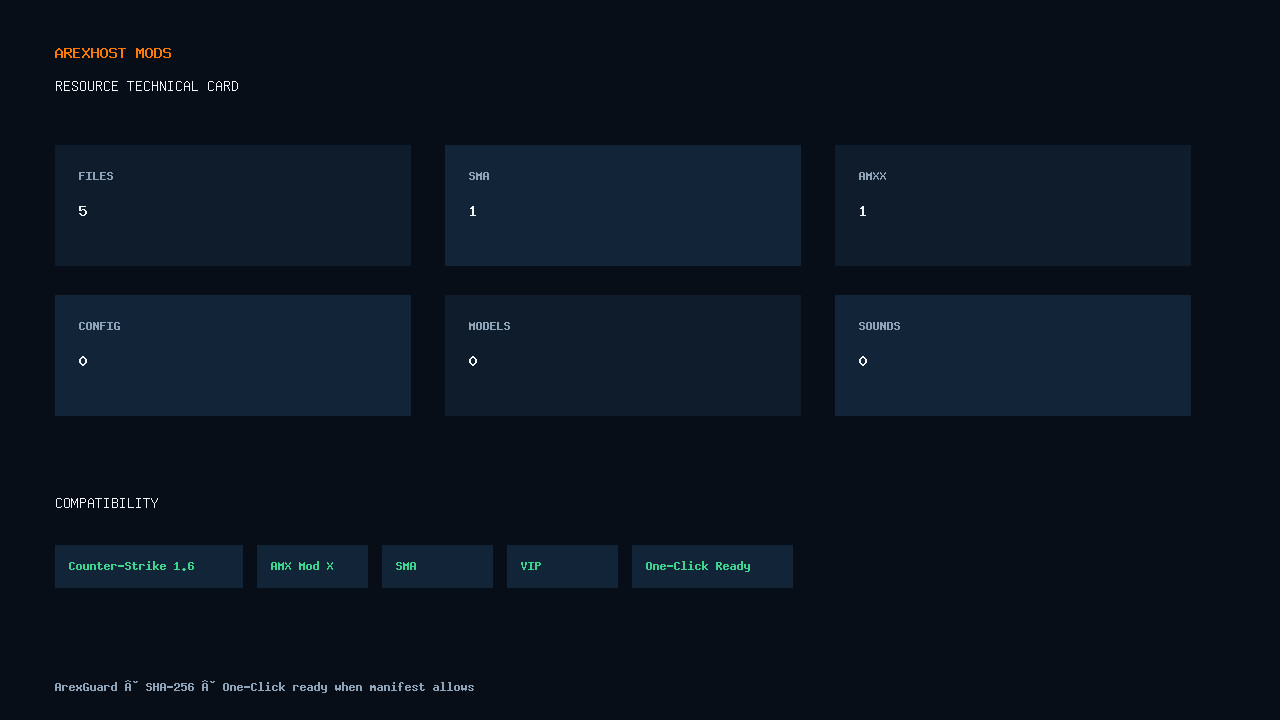Screen dimensions: 1280x720
Task: Click the AREXHOST MODS brand title
Action: (x=113, y=53)
